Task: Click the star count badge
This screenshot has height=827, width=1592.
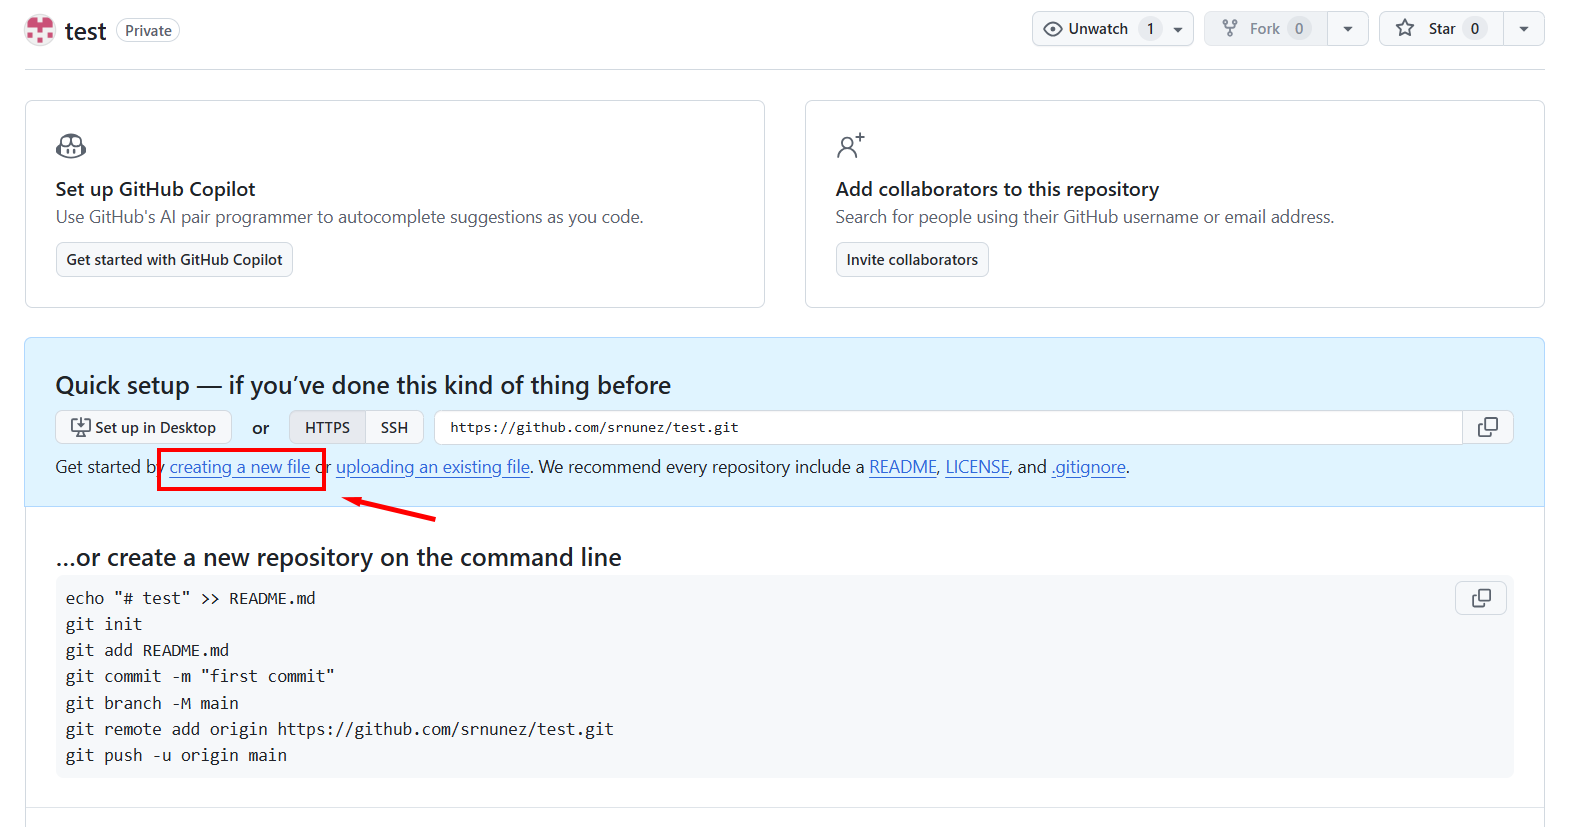Action: pos(1474,29)
